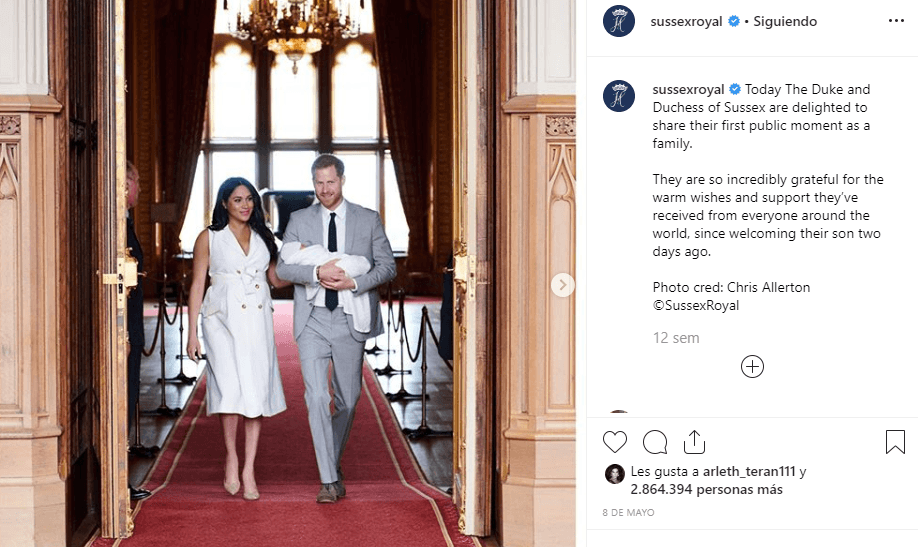Open the 8 DE MAYO post date
This screenshot has width=918, height=547.
click(x=628, y=512)
